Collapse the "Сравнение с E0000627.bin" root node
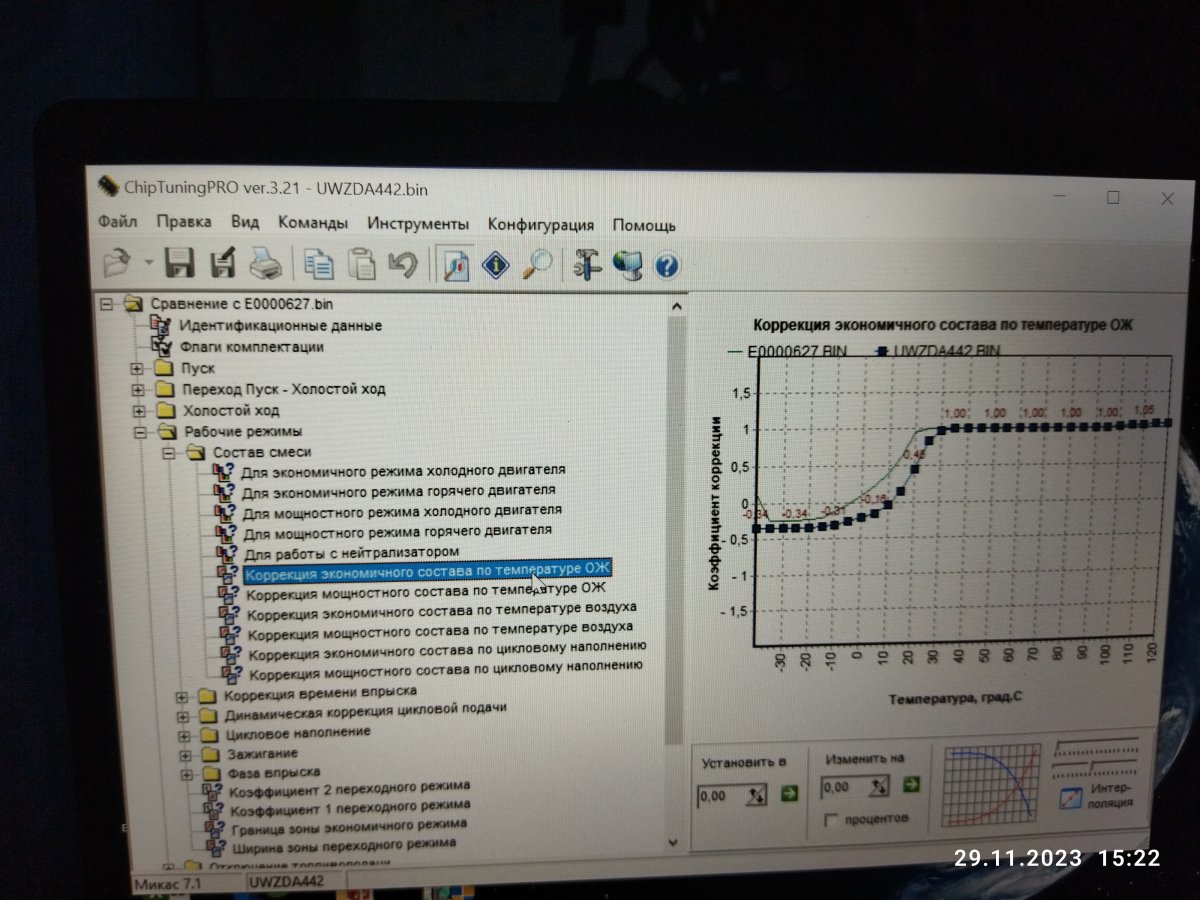Viewport: 1200px width, 900px height. point(108,303)
